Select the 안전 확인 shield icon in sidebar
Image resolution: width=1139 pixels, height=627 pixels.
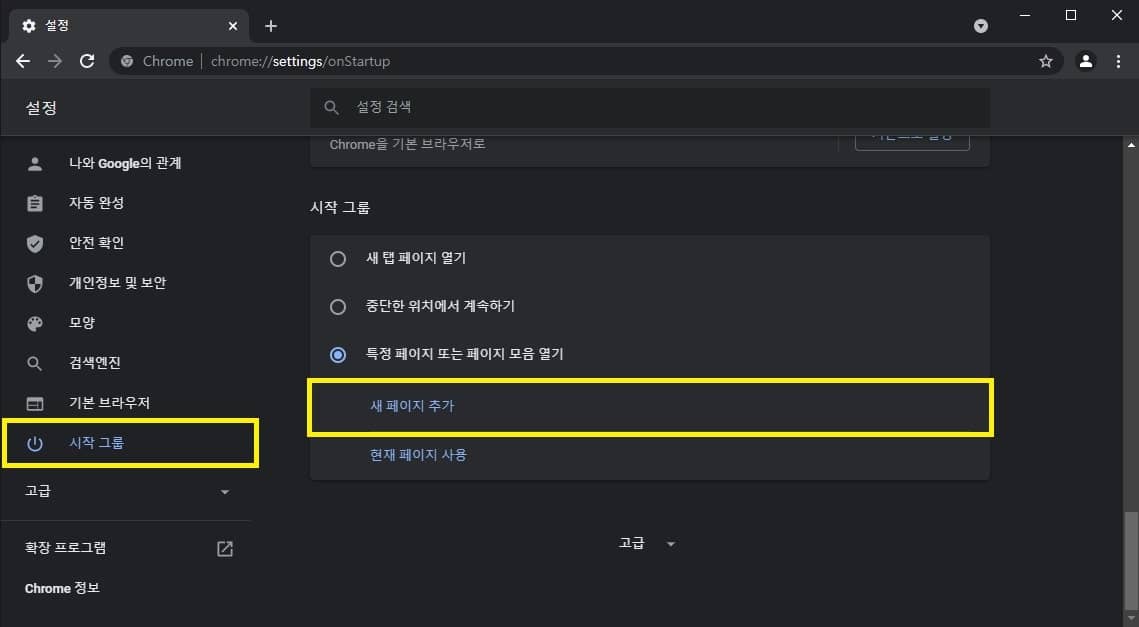tap(35, 242)
